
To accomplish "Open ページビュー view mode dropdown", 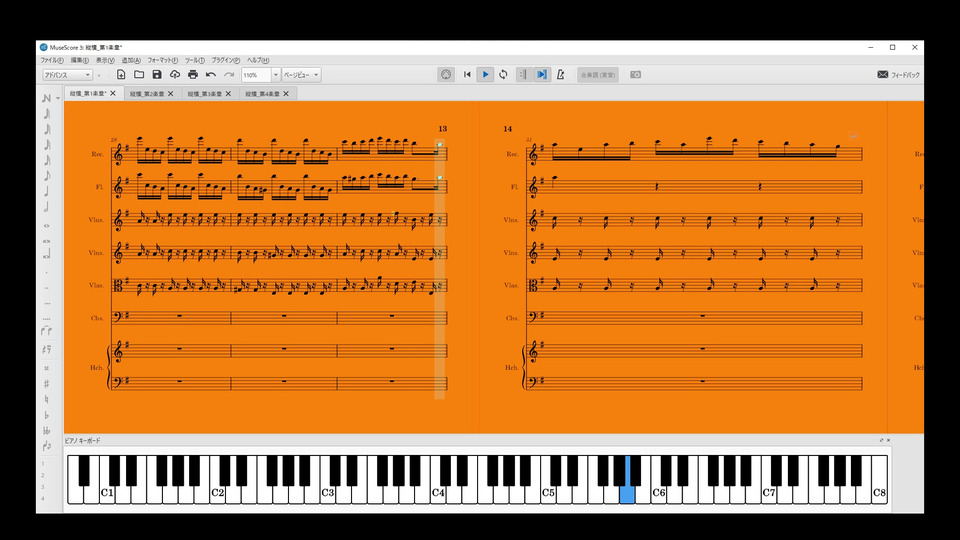I will click(301, 75).
